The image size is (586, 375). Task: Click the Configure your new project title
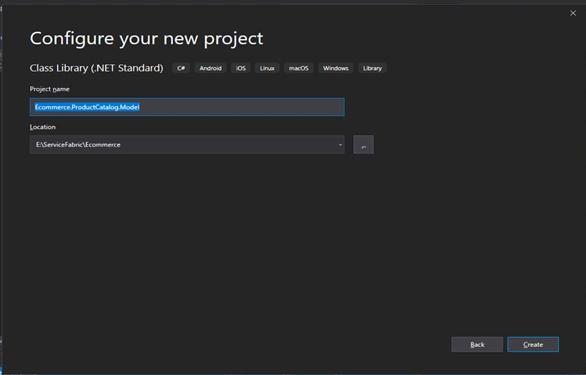point(146,39)
